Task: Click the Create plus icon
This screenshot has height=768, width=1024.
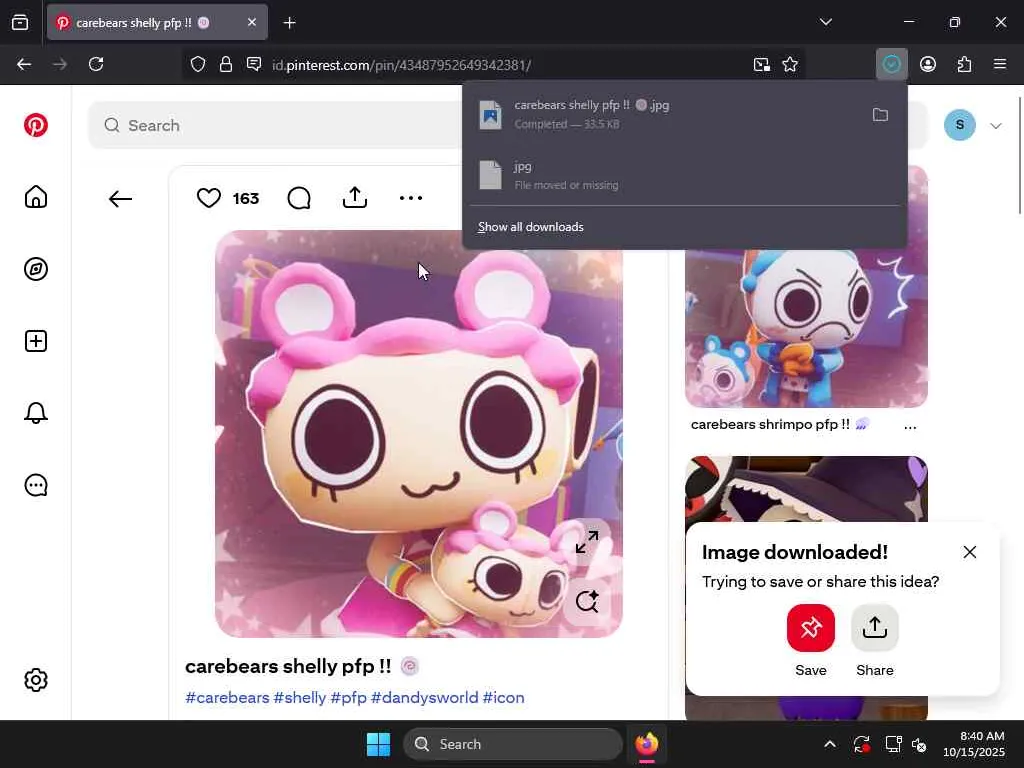Action: 36,341
